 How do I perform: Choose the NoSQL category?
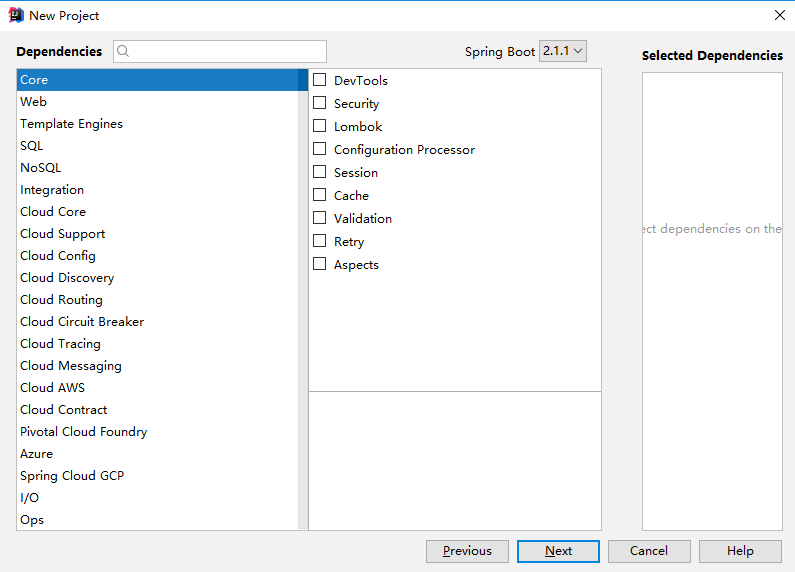coord(158,167)
